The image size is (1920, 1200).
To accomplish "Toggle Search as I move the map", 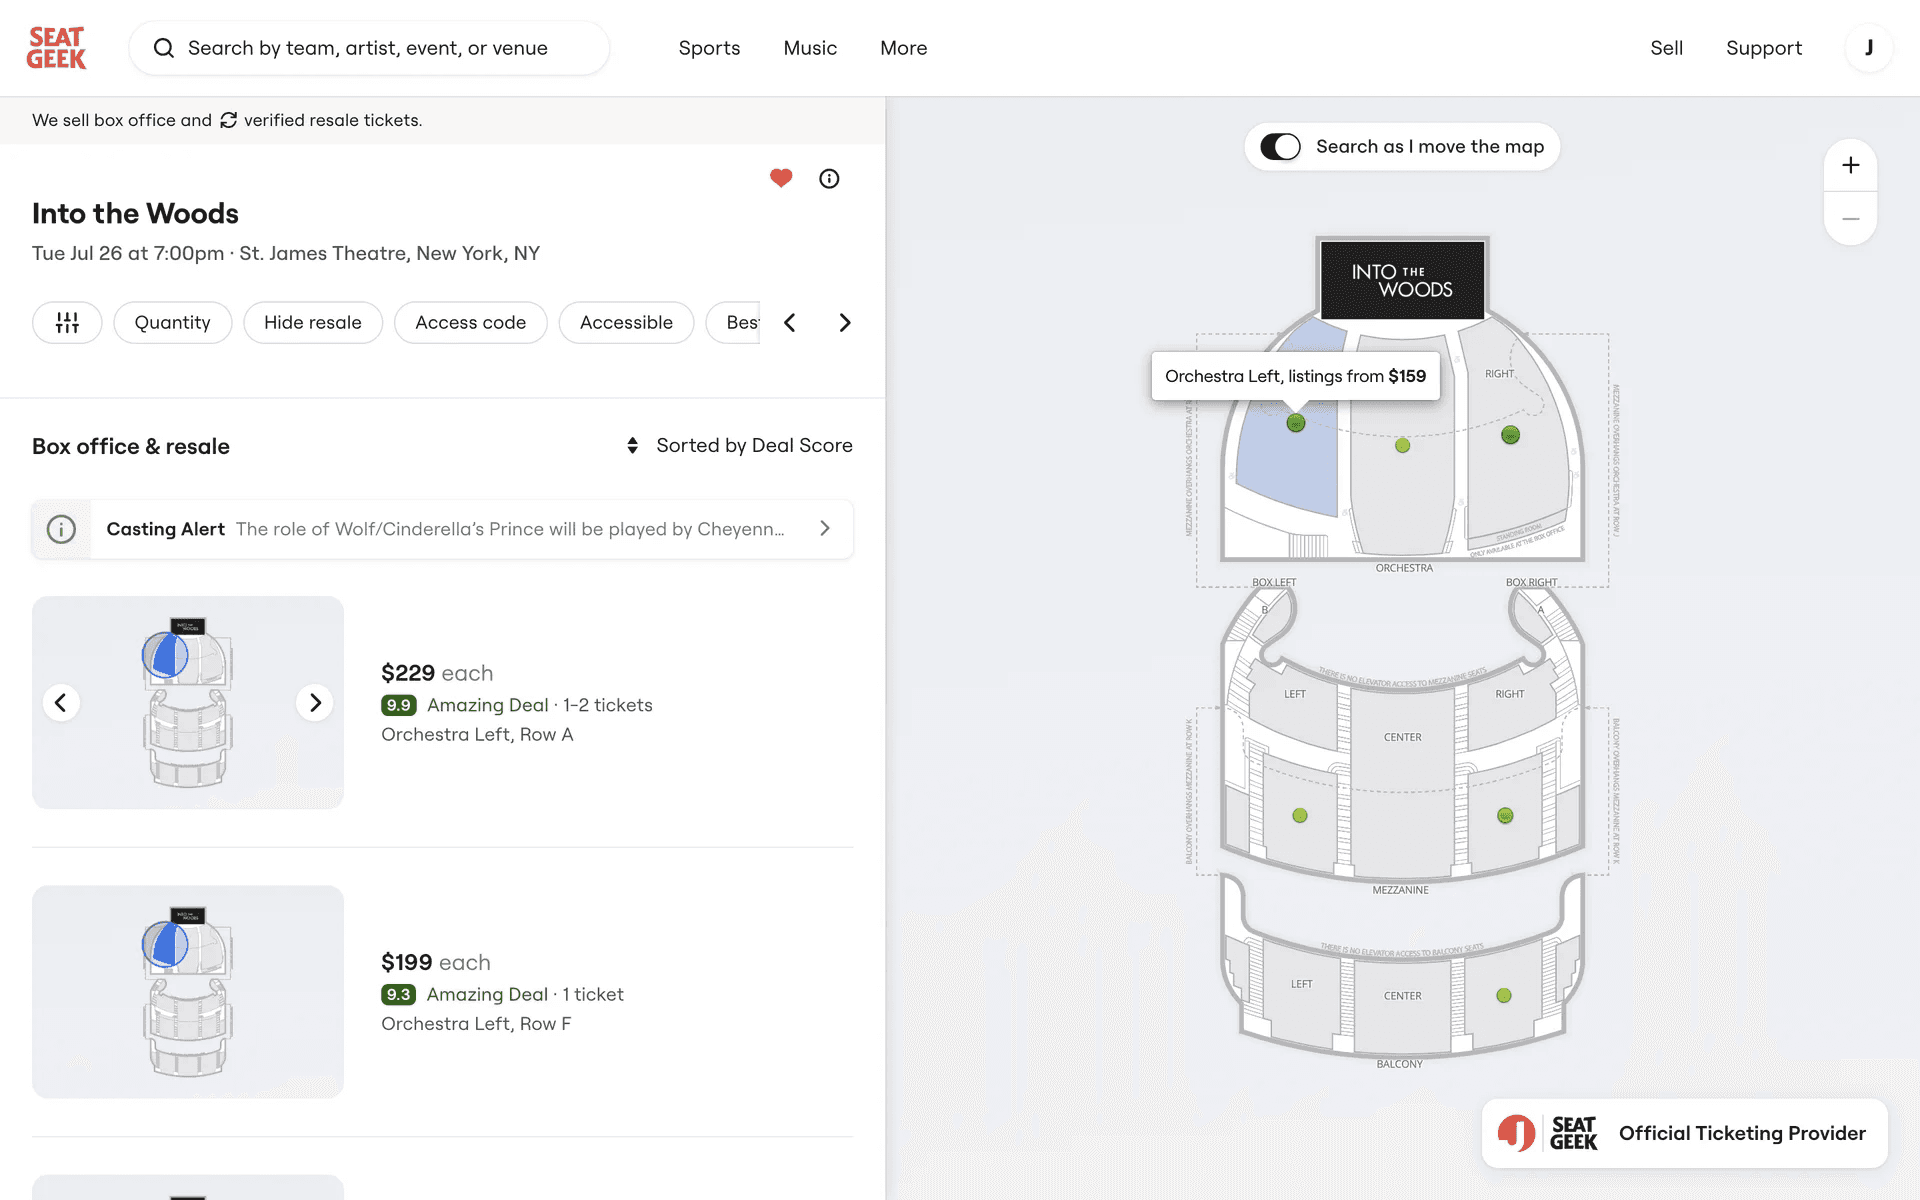I will click(x=1281, y=147).
